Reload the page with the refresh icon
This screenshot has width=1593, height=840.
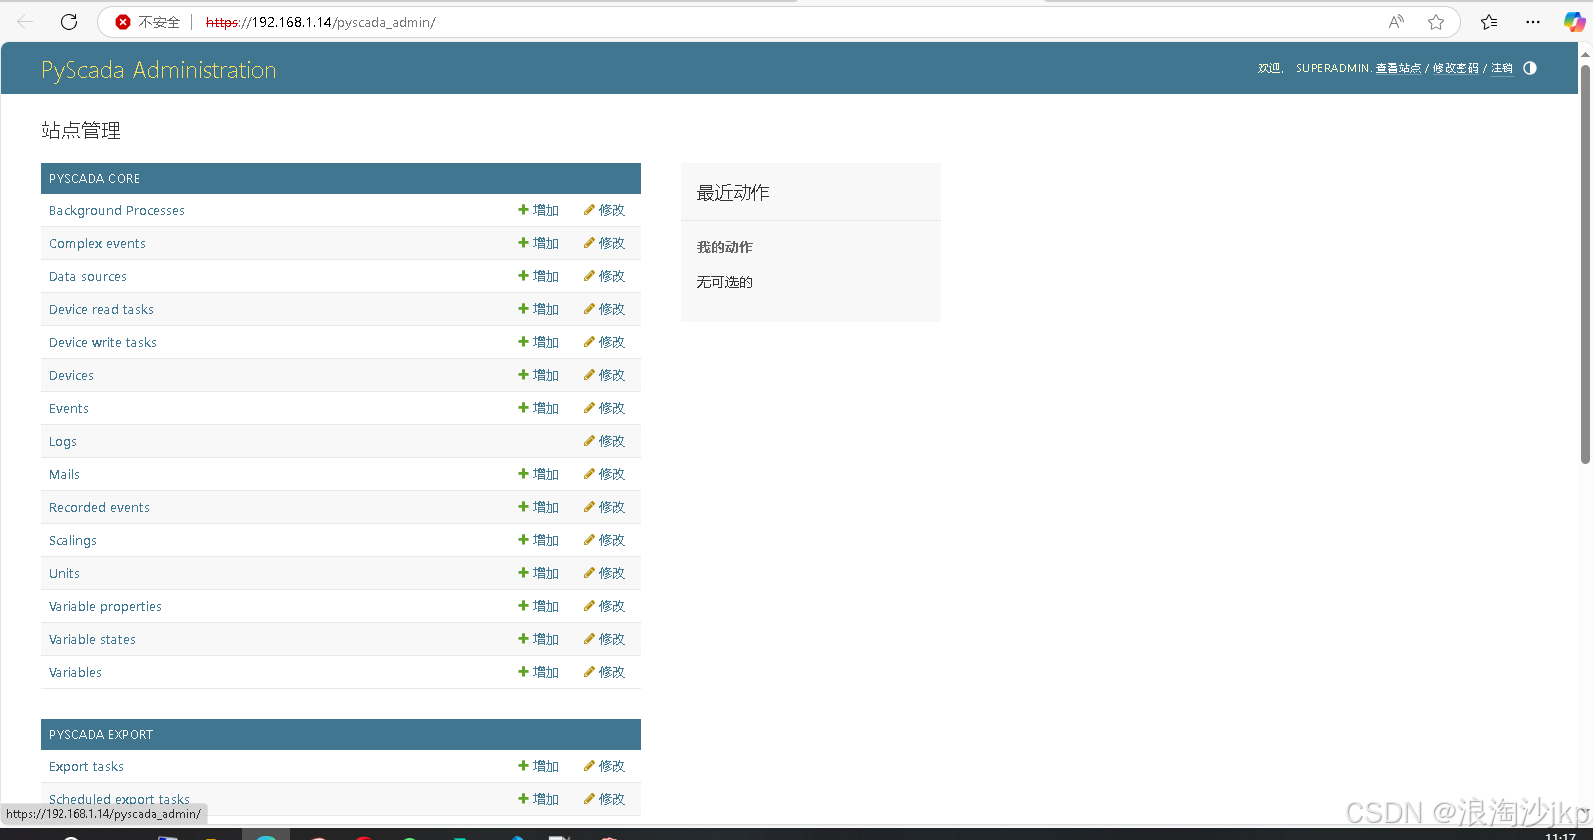(x=69, y=22)
